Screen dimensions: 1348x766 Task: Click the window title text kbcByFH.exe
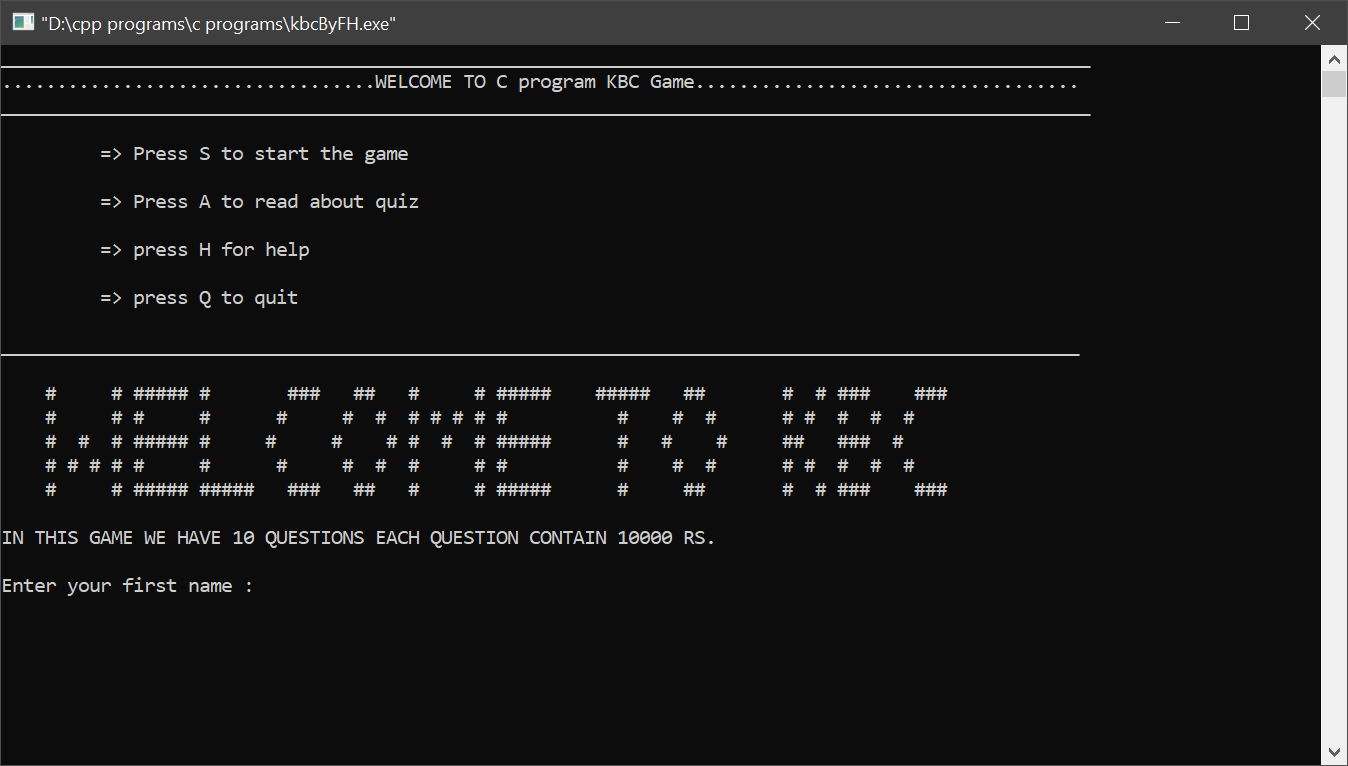coord(219,23)
